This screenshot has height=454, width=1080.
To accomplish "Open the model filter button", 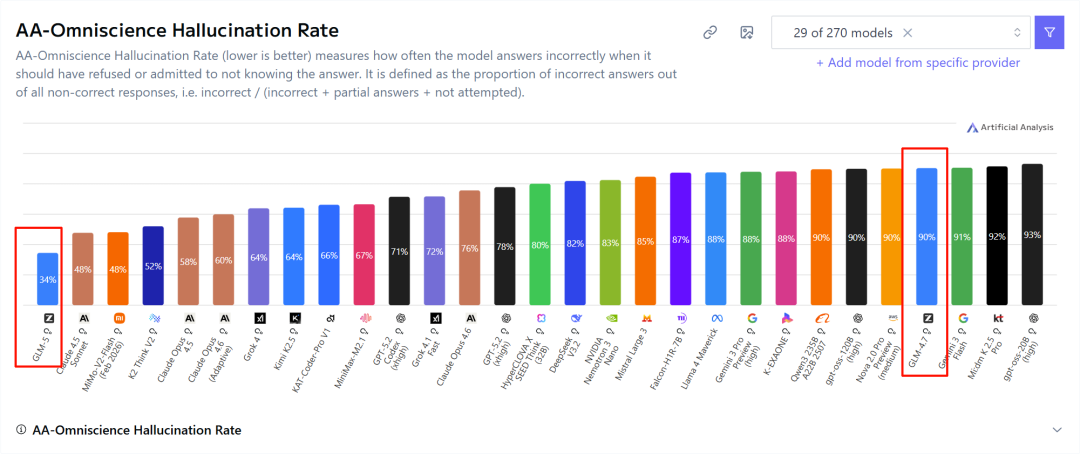I will pyautogui.click(x=1049, y=32).
